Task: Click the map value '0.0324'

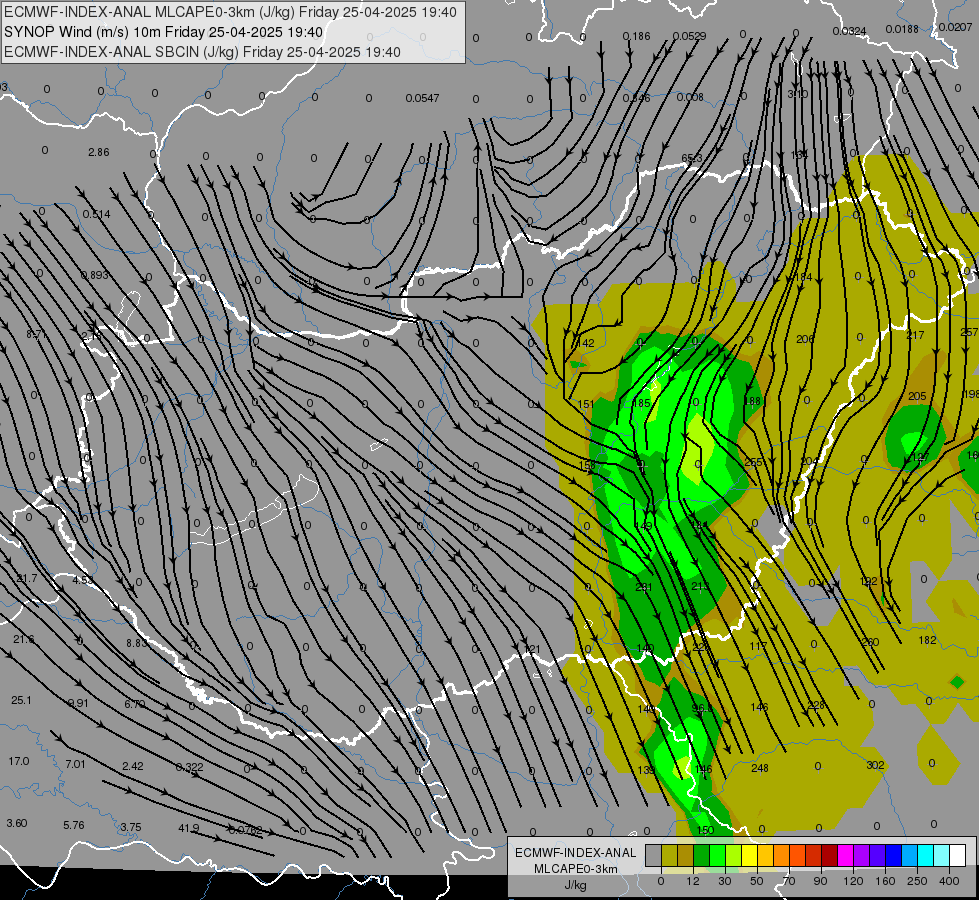Action: coord(849,31)
